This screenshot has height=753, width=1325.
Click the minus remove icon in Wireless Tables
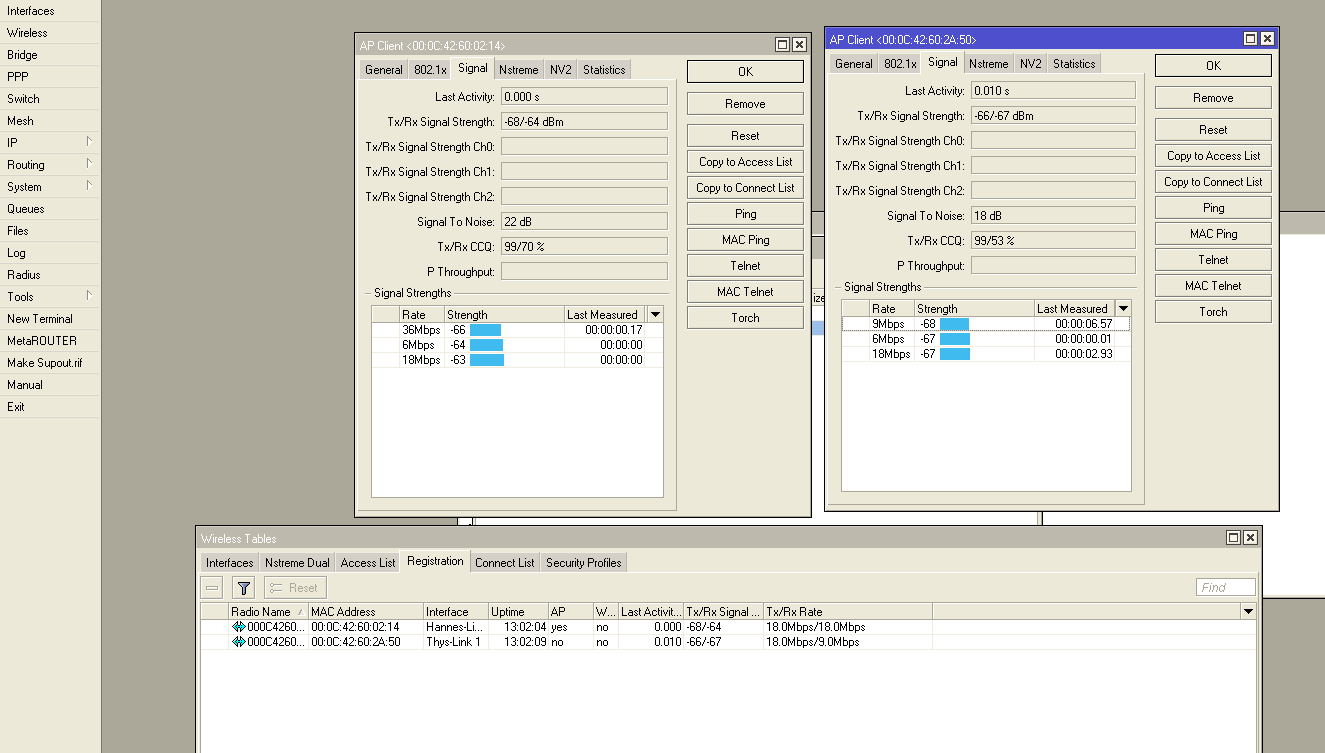pyautogui.click(x=212, y=588)
